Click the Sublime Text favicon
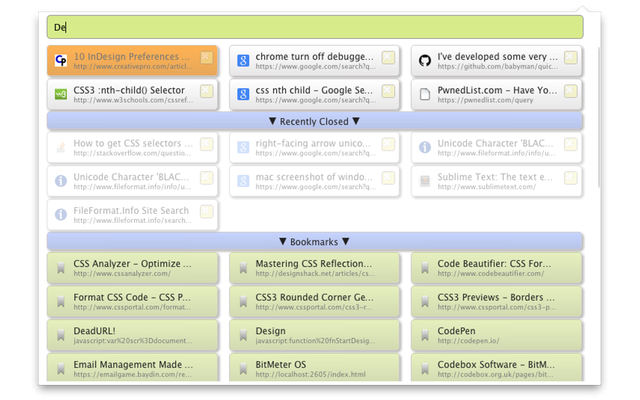Viewport: 640px width, 400px height. click(425, 181)
